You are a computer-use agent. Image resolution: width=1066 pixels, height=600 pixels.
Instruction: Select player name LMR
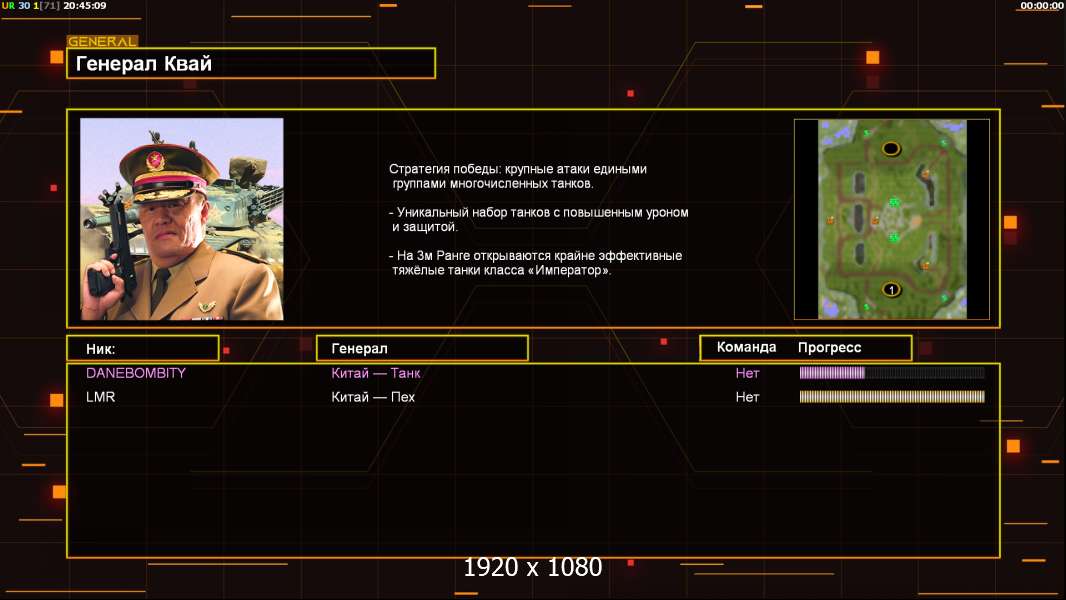coord(101,397)
